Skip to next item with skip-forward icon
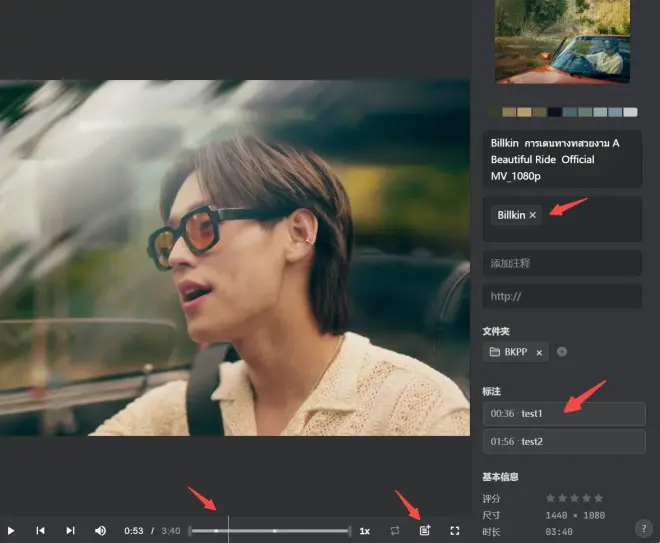 [x=70, y=530]
